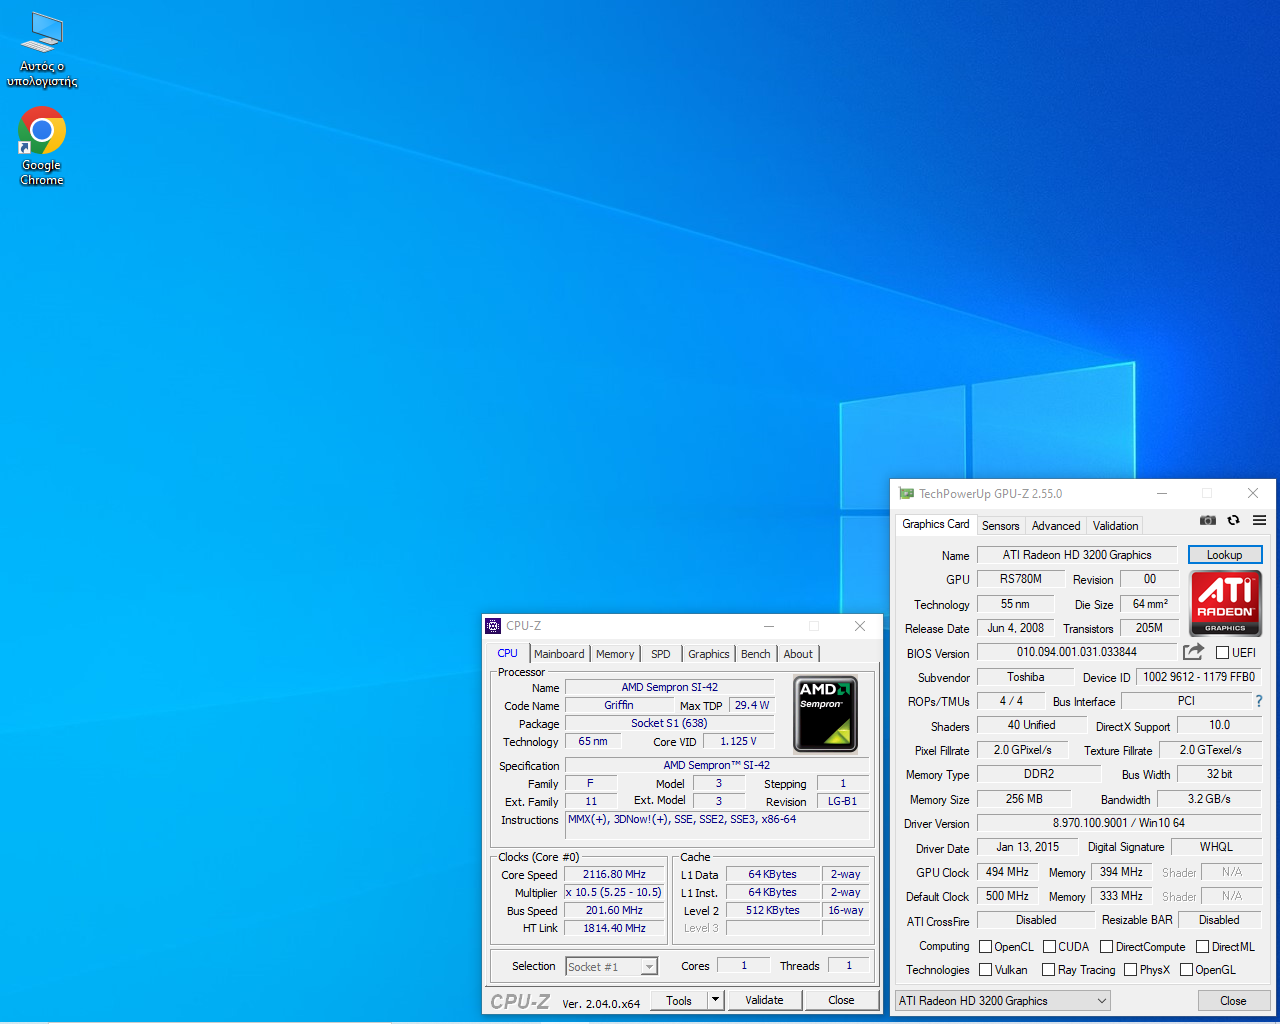Toggle the Vulkan checkbox
This screenshot has height=1024, width=1280.
(985, 970)
